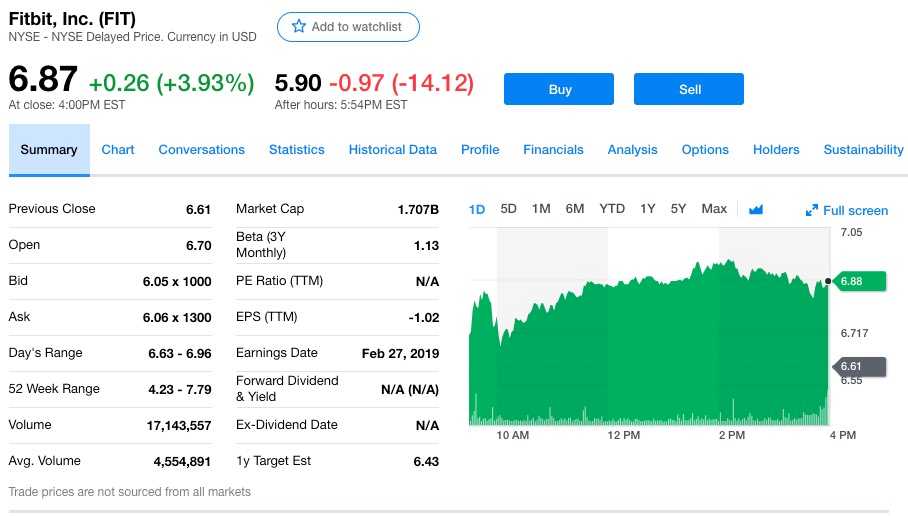Select the 1M chart range

[x=541, y=208]
